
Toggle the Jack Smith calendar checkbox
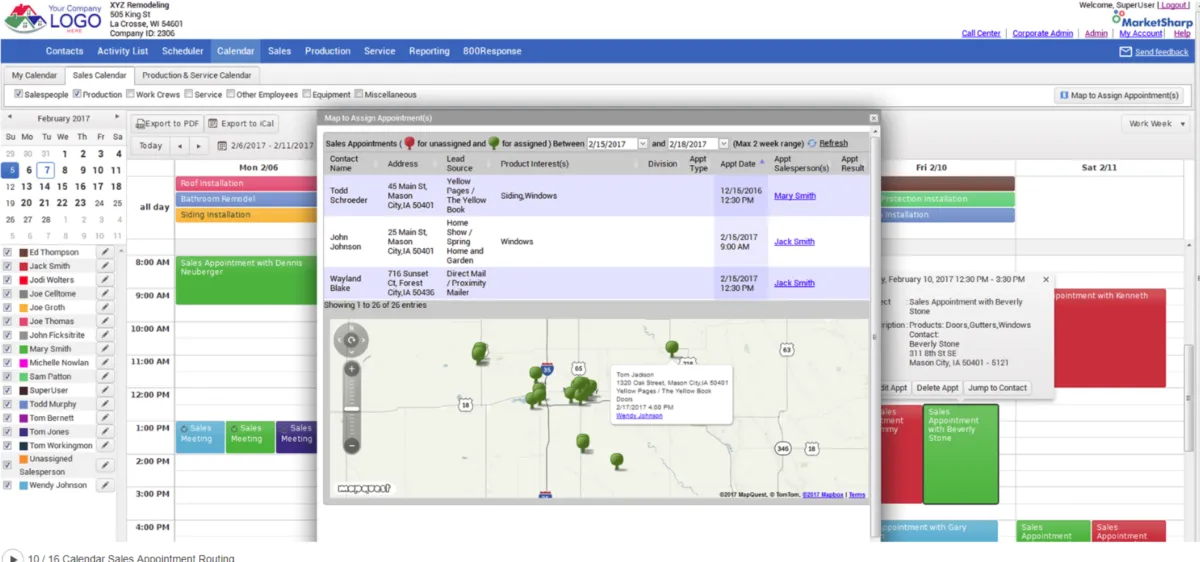pos(9,266)
